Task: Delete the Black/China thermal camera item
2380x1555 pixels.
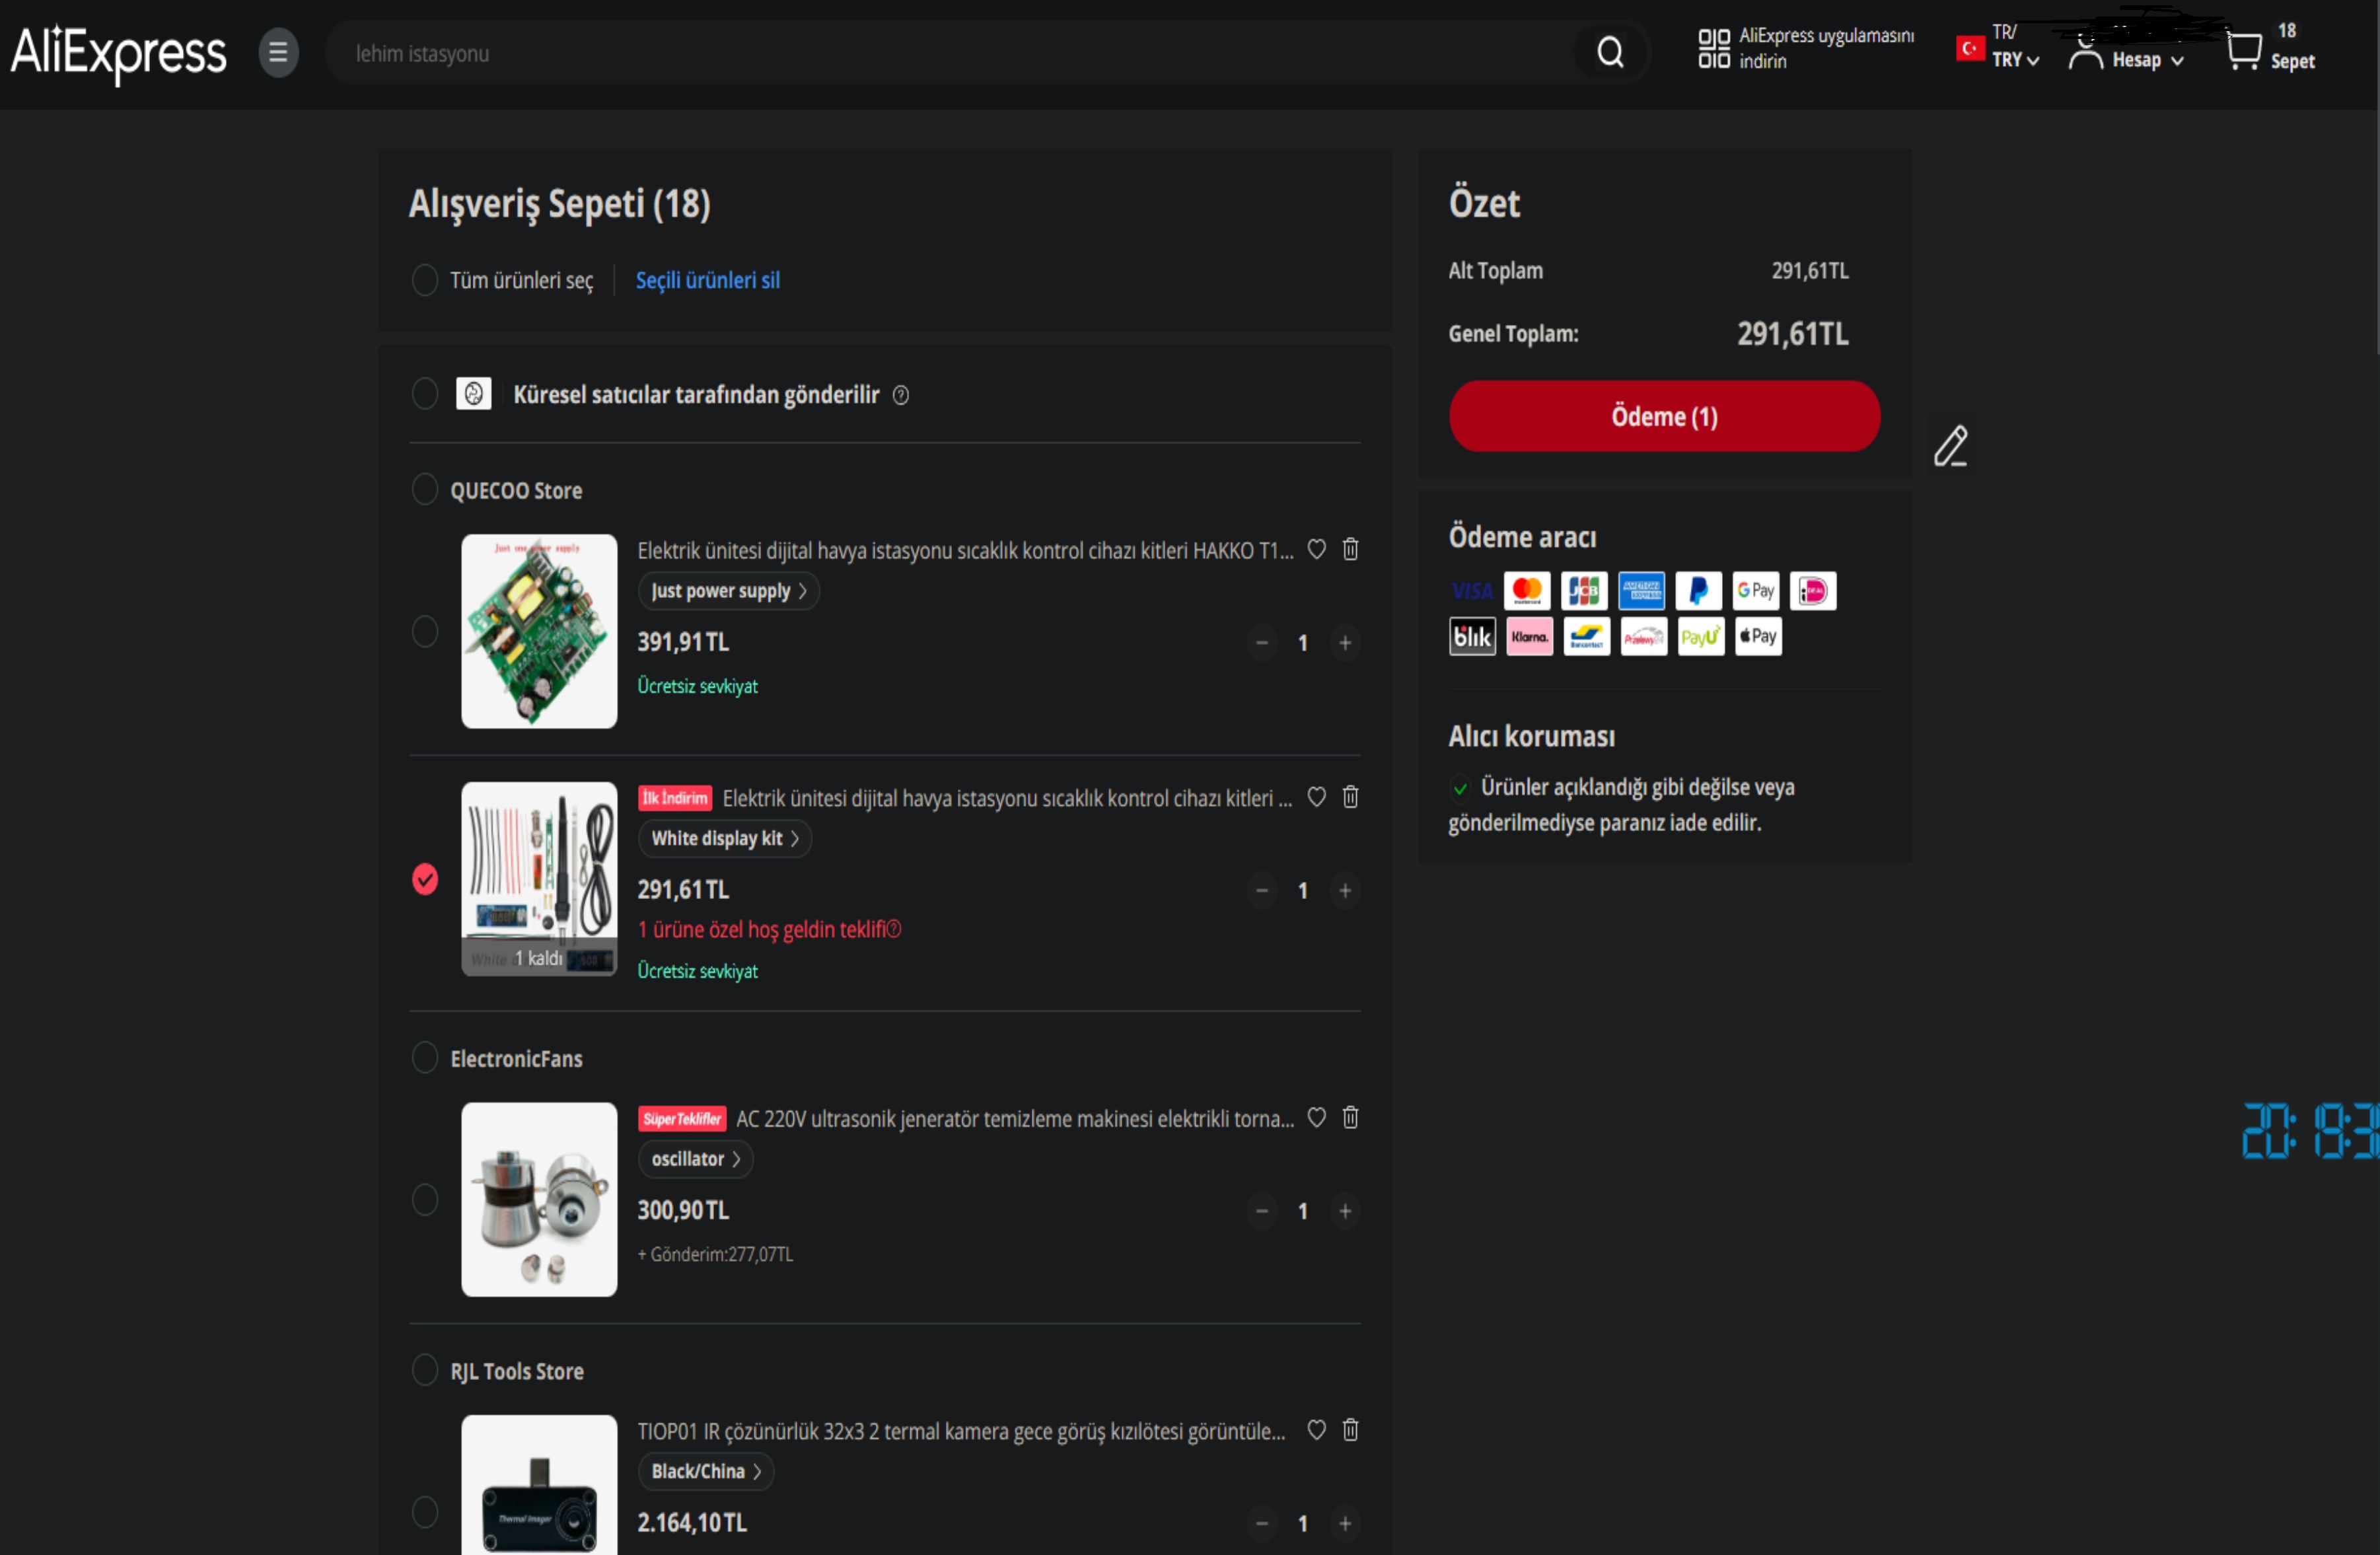Action: 1350,1430
